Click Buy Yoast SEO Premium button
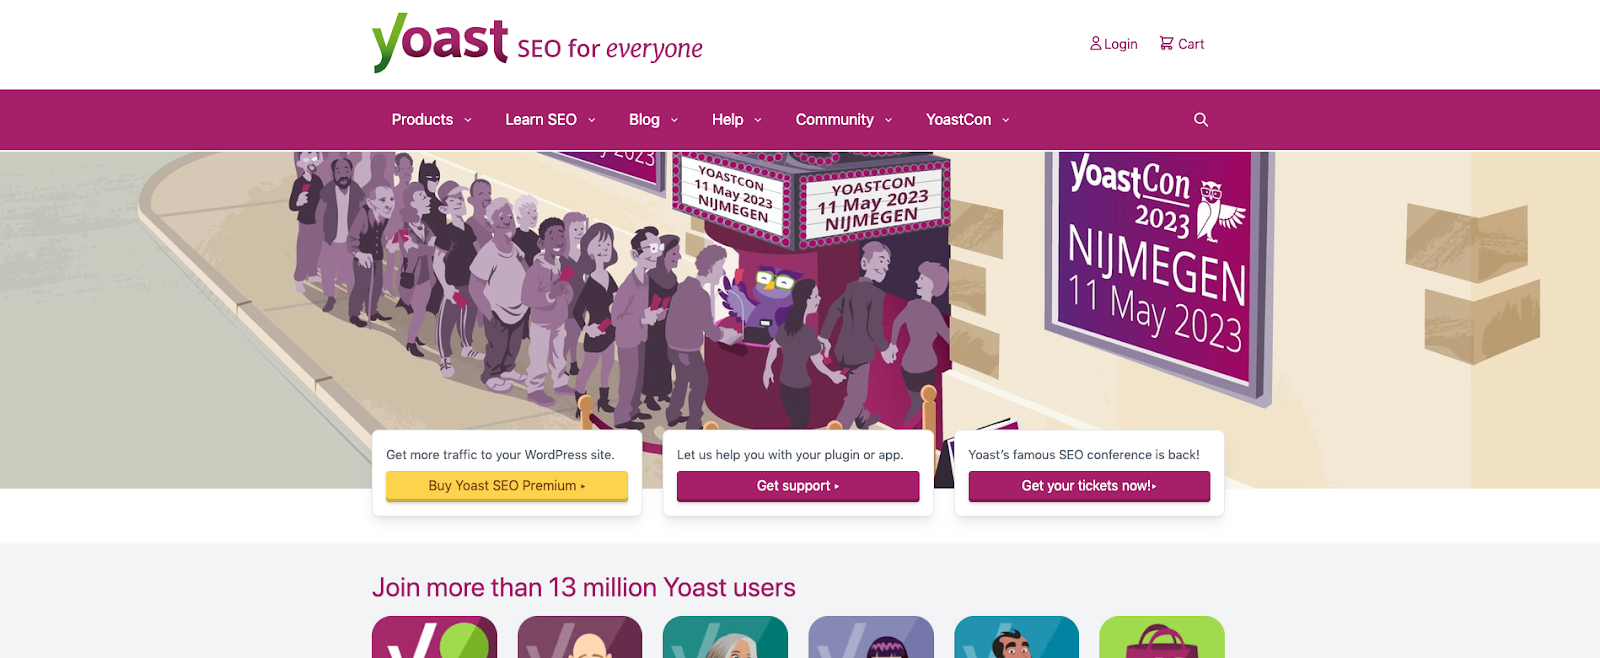 (507, 486)
